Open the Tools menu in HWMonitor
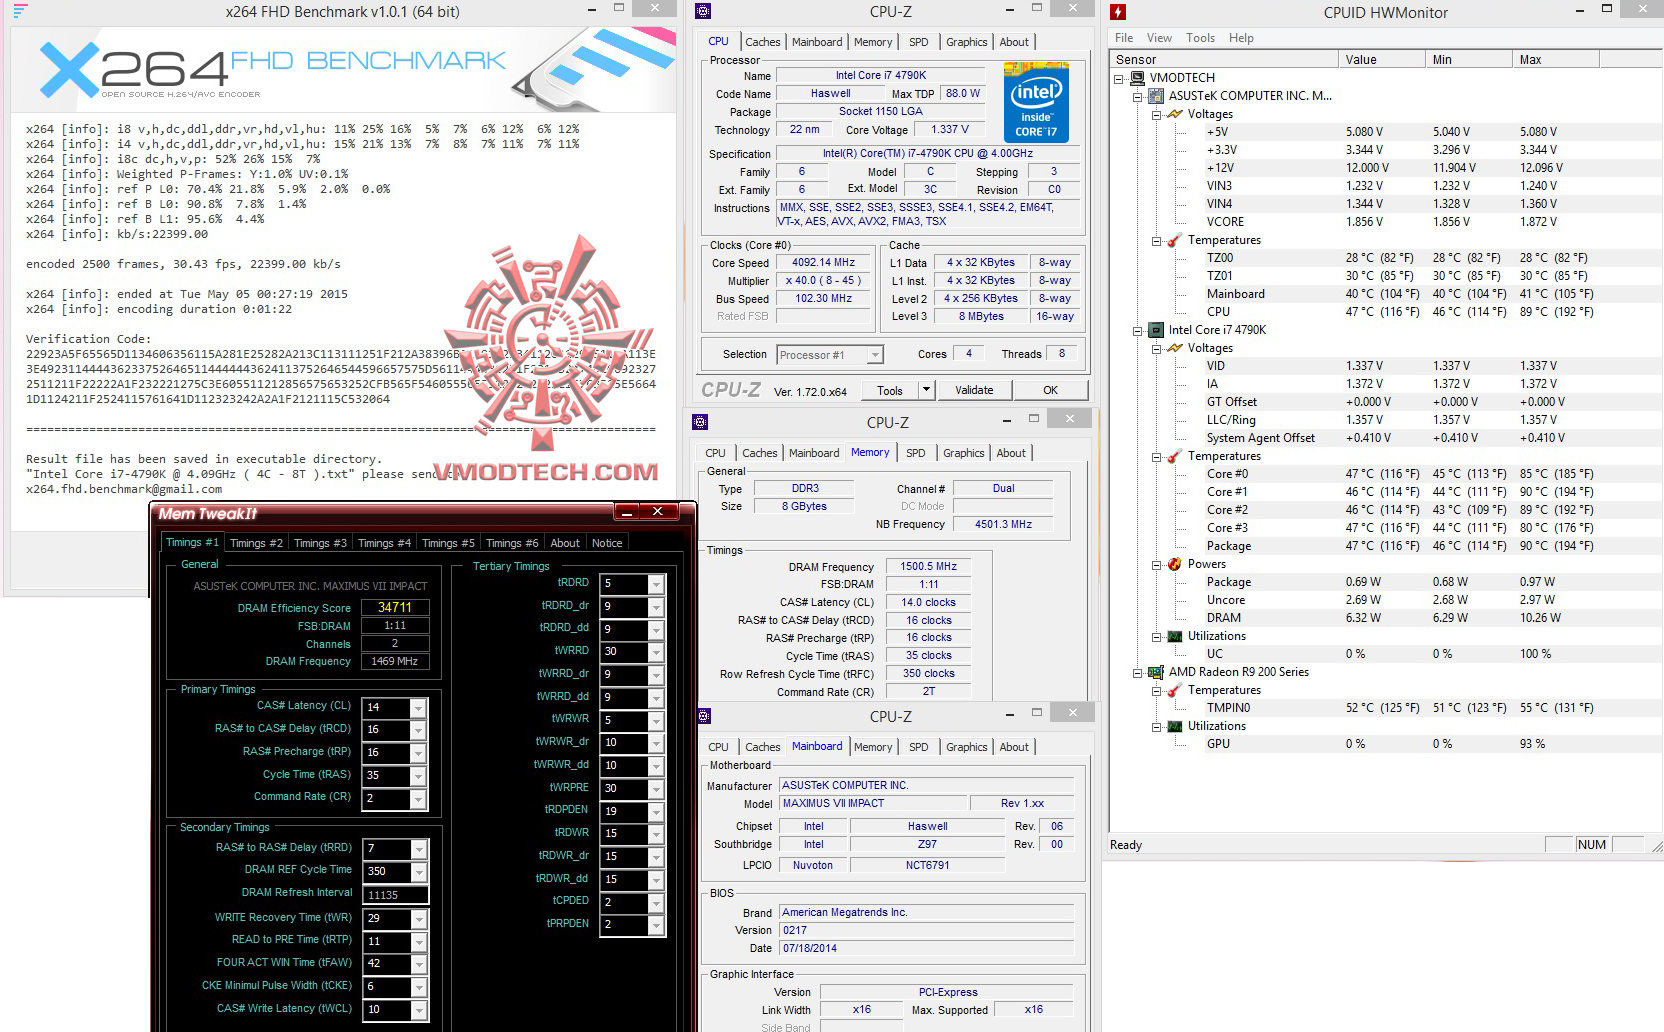The width and height of the screenshot is (1664, 1032). tap(1200, 38)
